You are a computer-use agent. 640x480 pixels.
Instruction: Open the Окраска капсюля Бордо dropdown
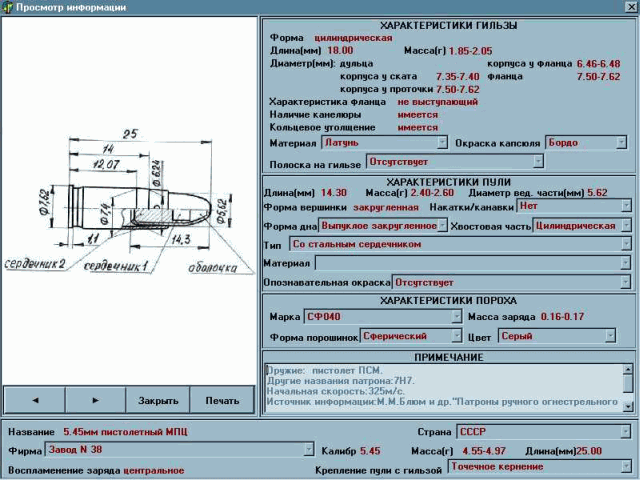click(x=620, y=143)
